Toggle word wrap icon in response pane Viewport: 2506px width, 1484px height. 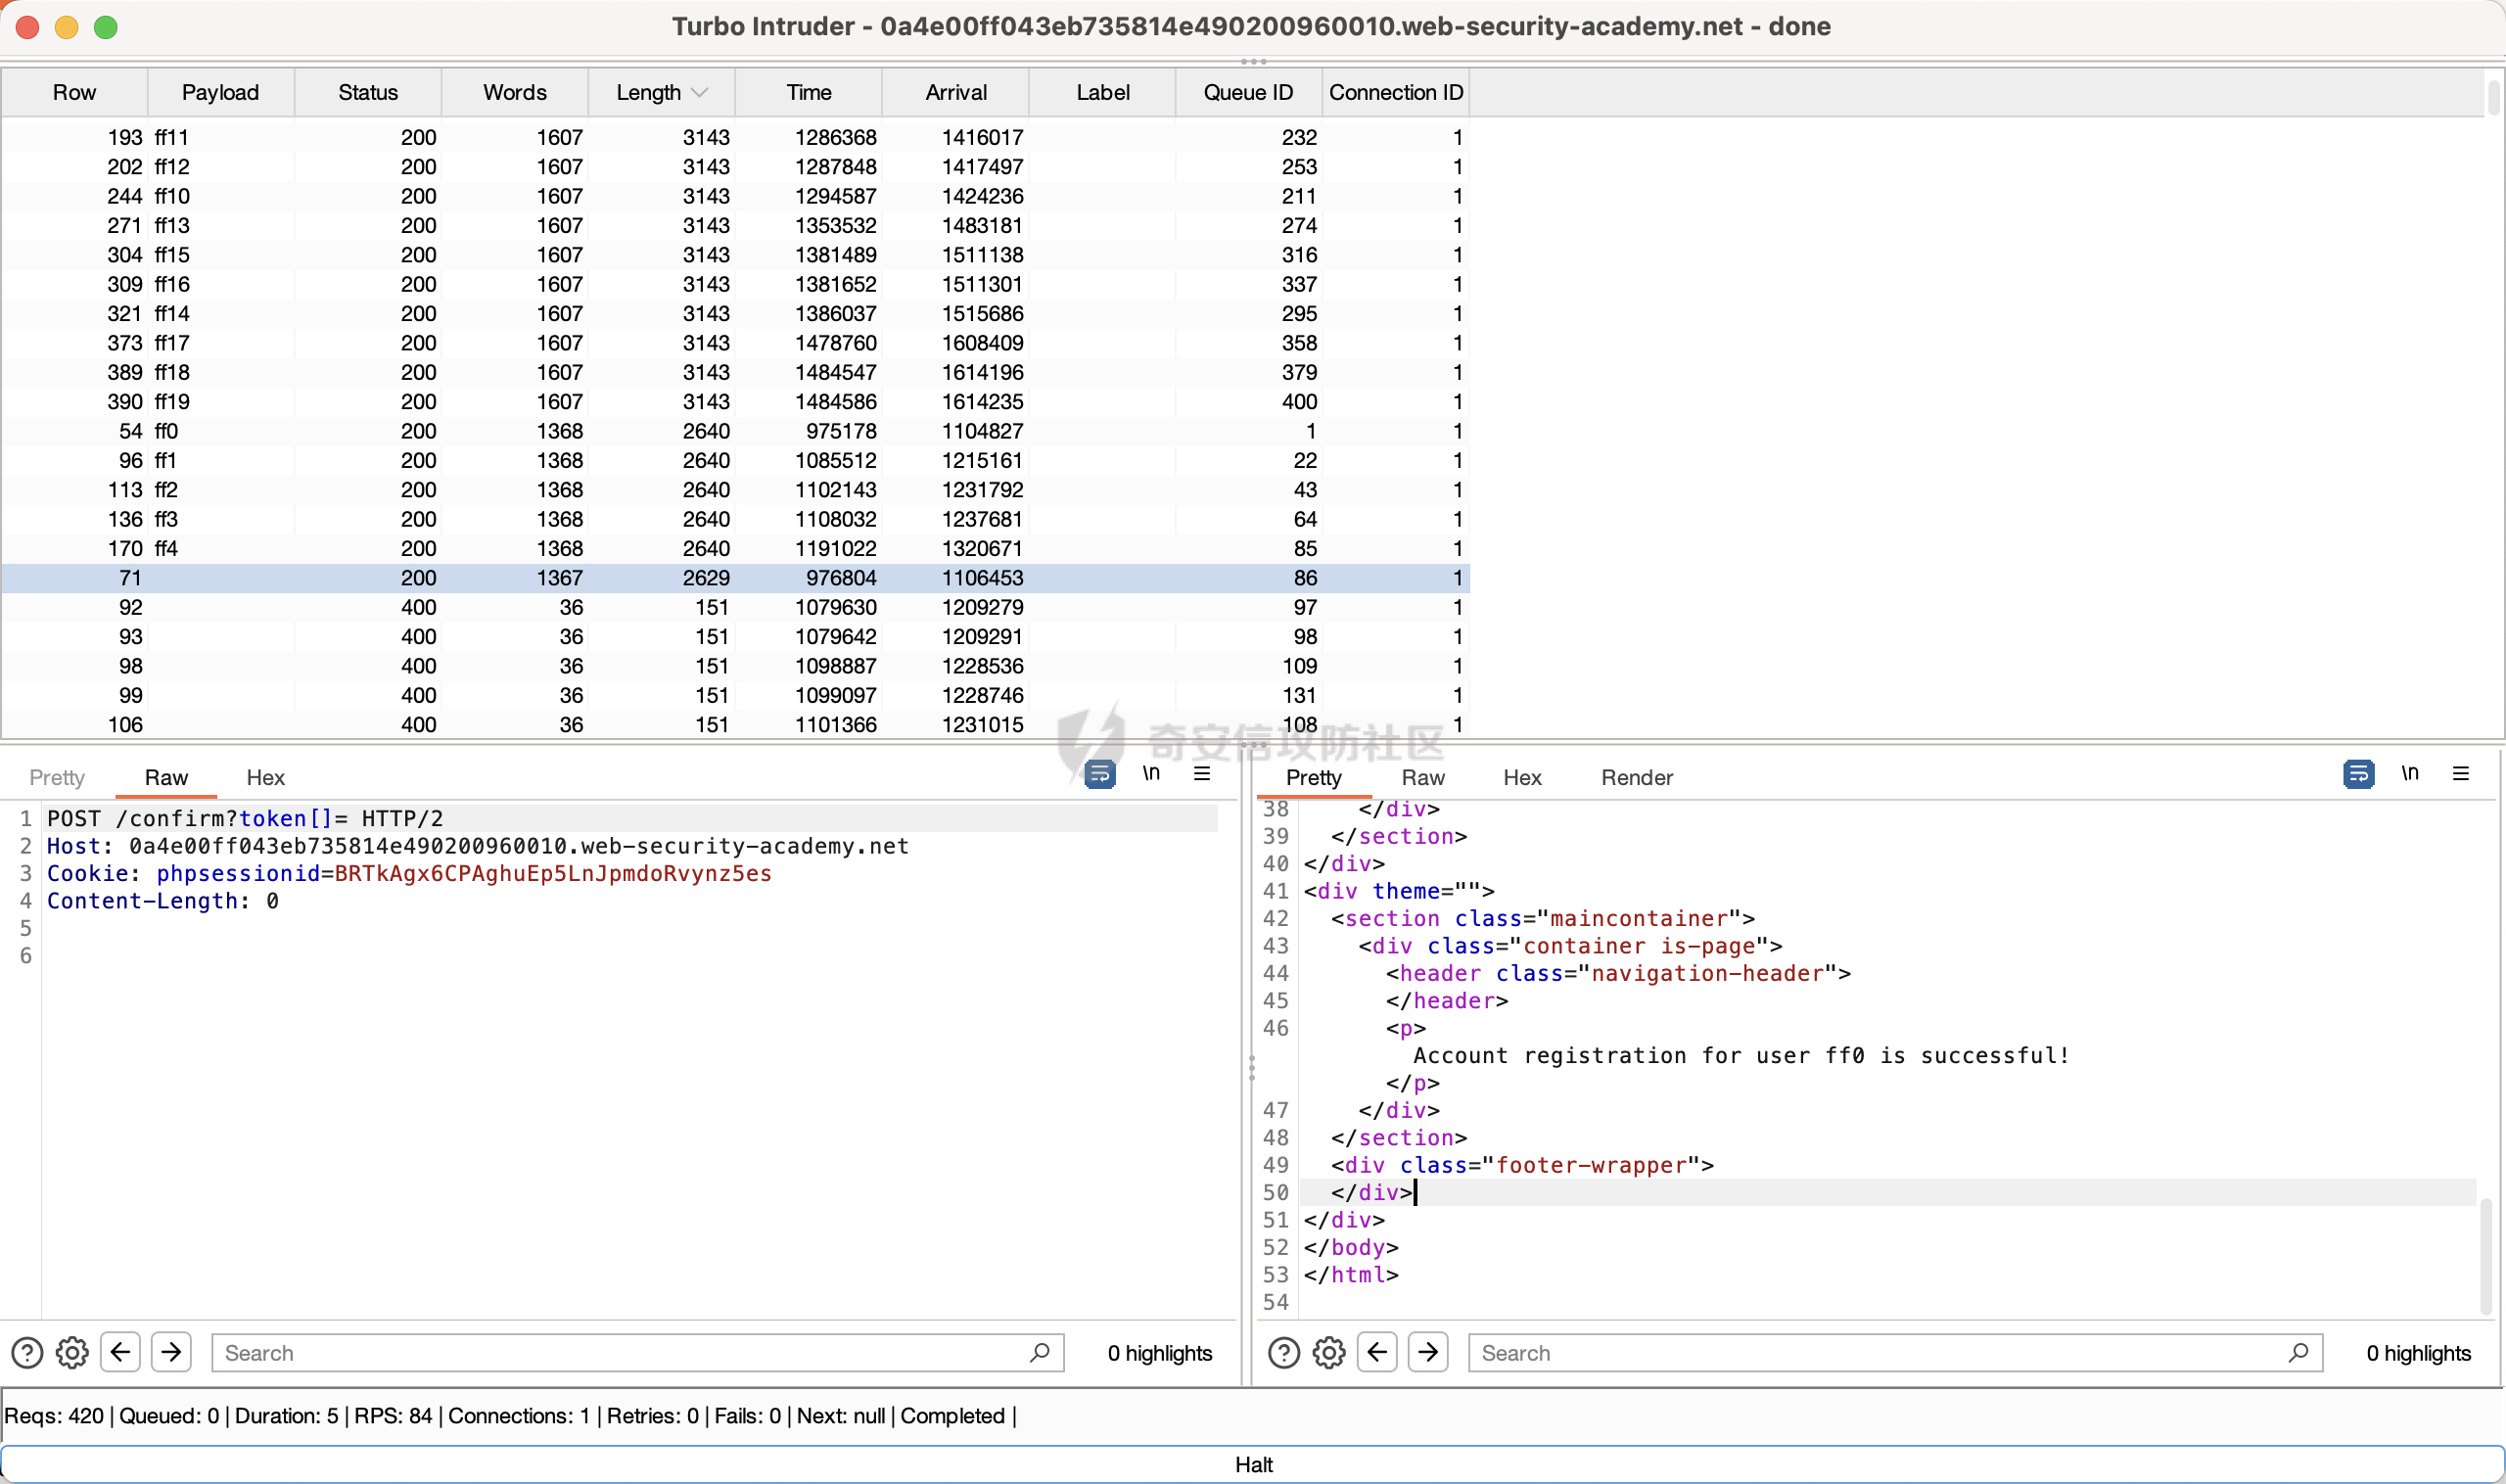tap(2358, 773)
